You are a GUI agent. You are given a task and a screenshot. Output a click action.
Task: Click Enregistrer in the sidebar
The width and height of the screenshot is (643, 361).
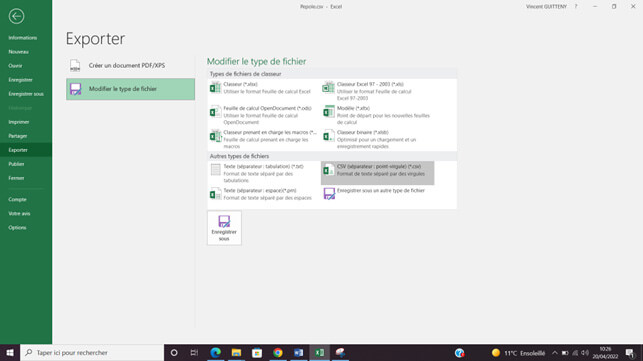coord(21,80)
